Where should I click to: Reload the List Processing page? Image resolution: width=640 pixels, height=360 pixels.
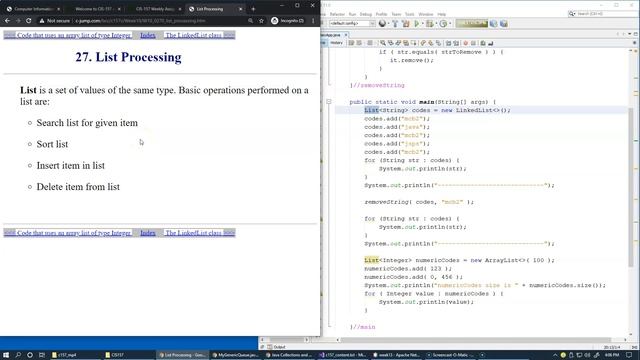tap(29, 21)
